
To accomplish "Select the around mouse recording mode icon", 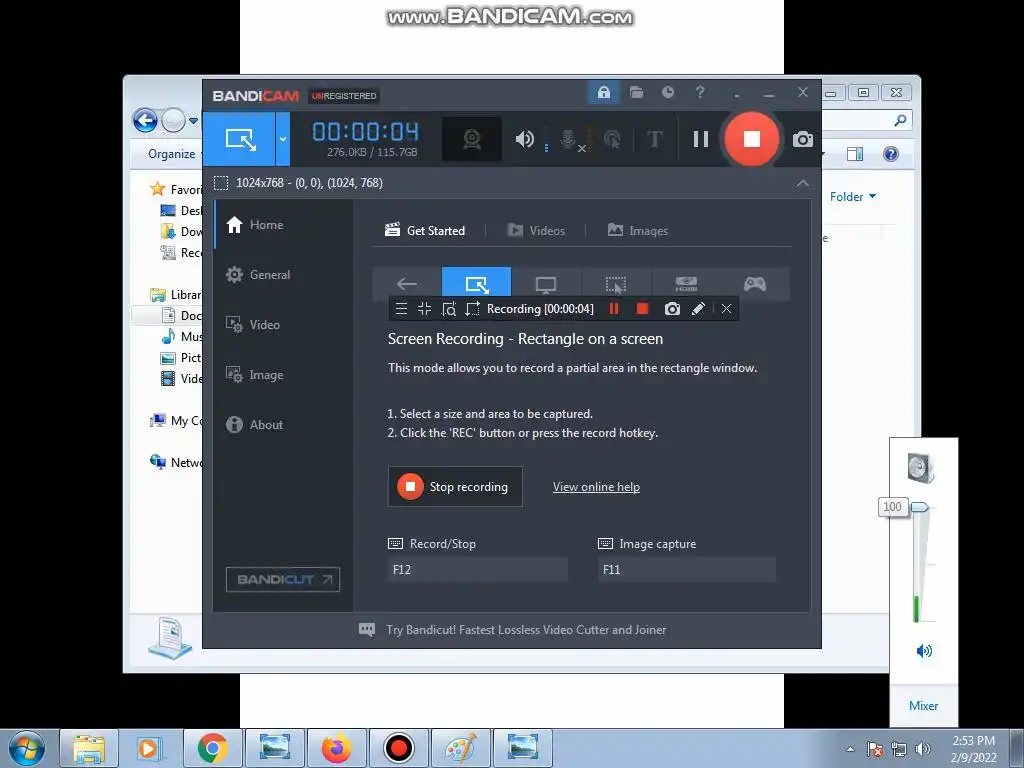I will tap(616, 283).
